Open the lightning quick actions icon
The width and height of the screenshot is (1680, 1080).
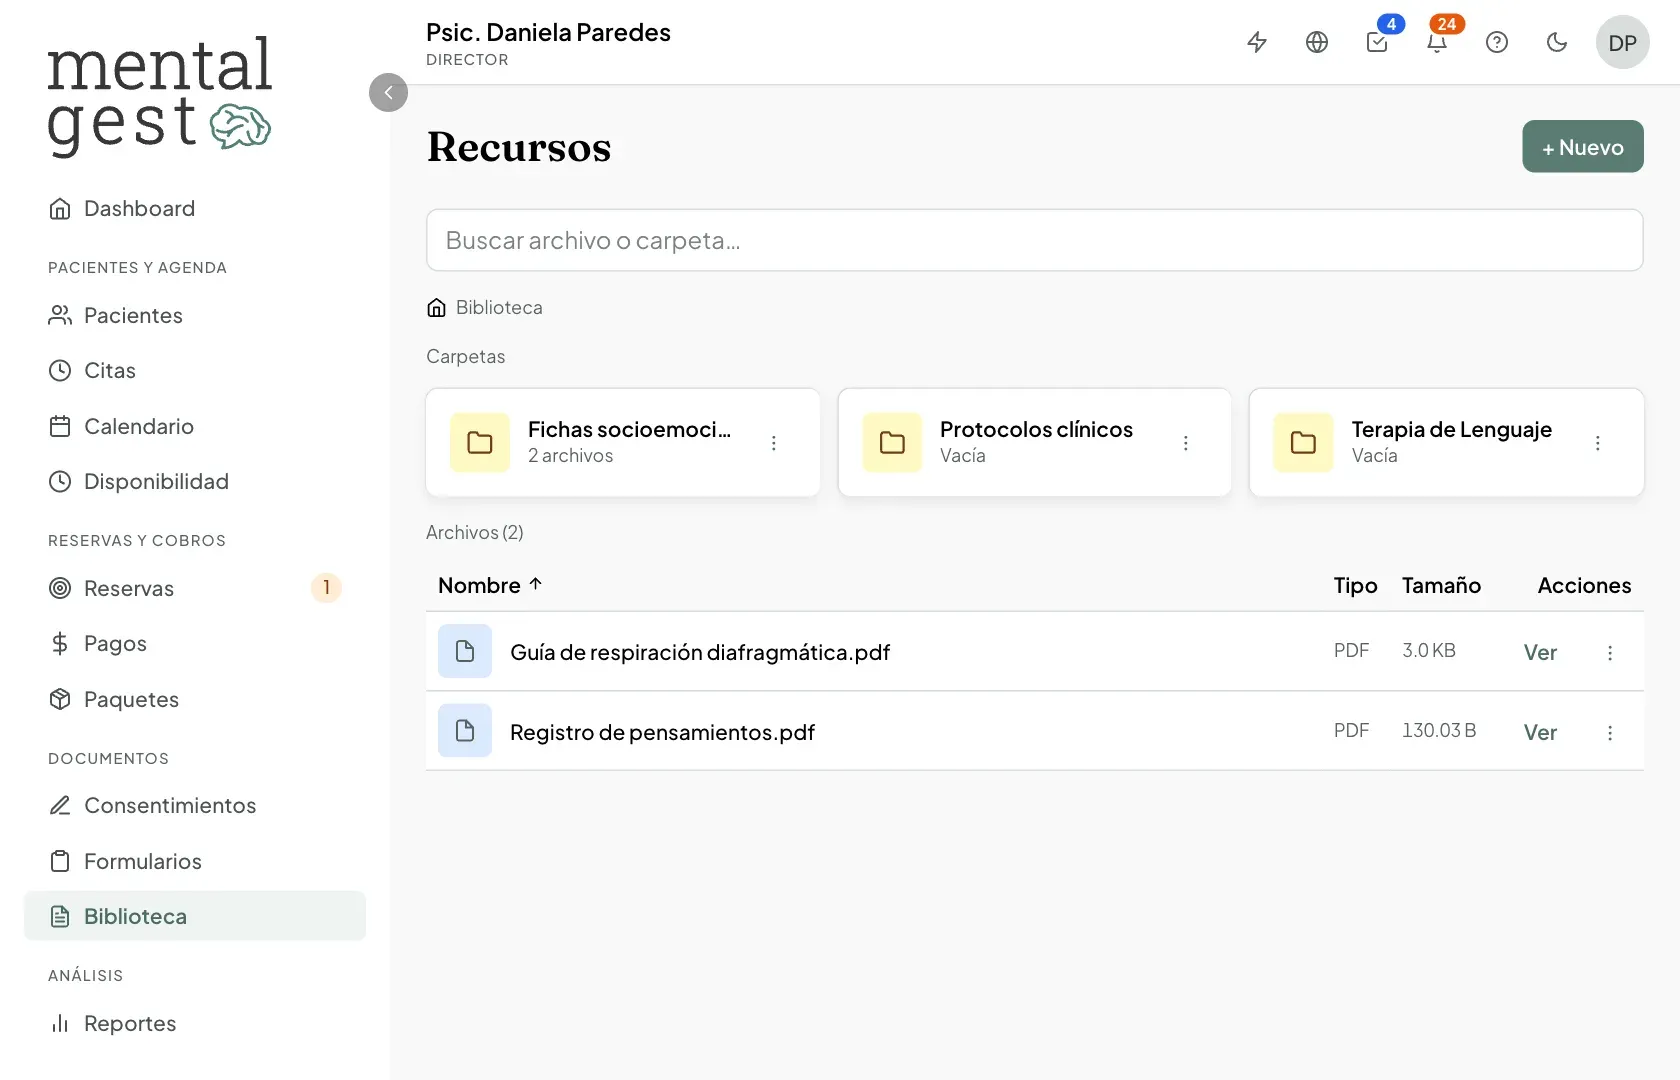tap(1257, 42)
